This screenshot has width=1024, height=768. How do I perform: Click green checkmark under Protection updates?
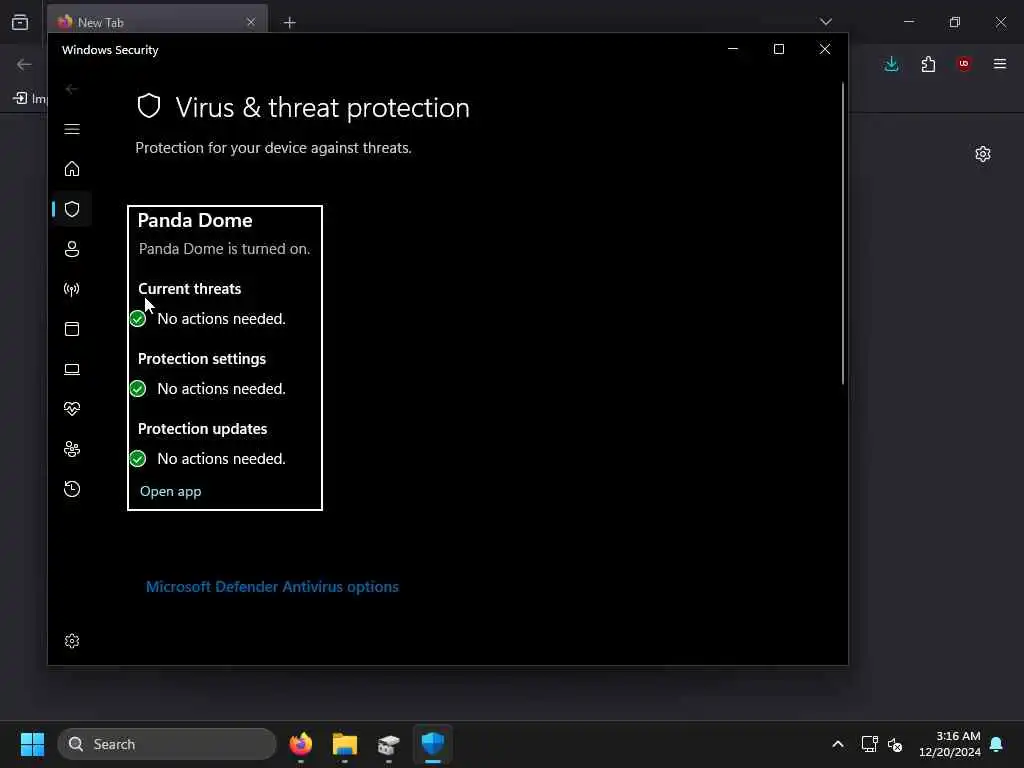[x=138, y=458]
